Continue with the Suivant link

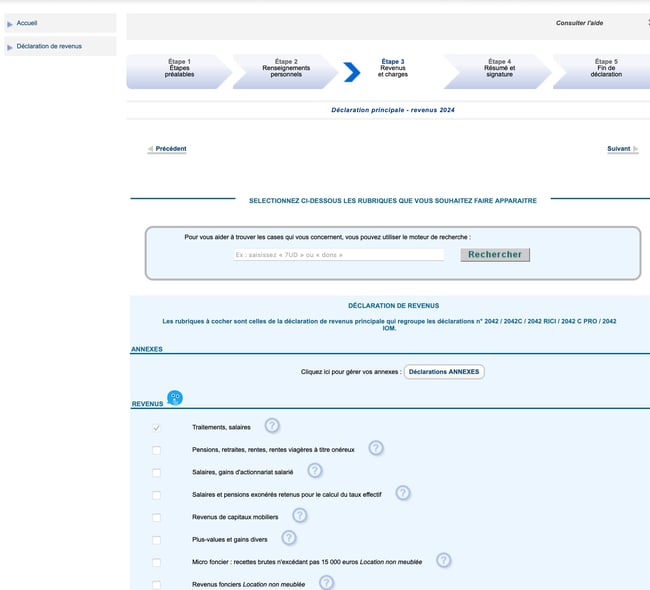(x=623, y=149)
